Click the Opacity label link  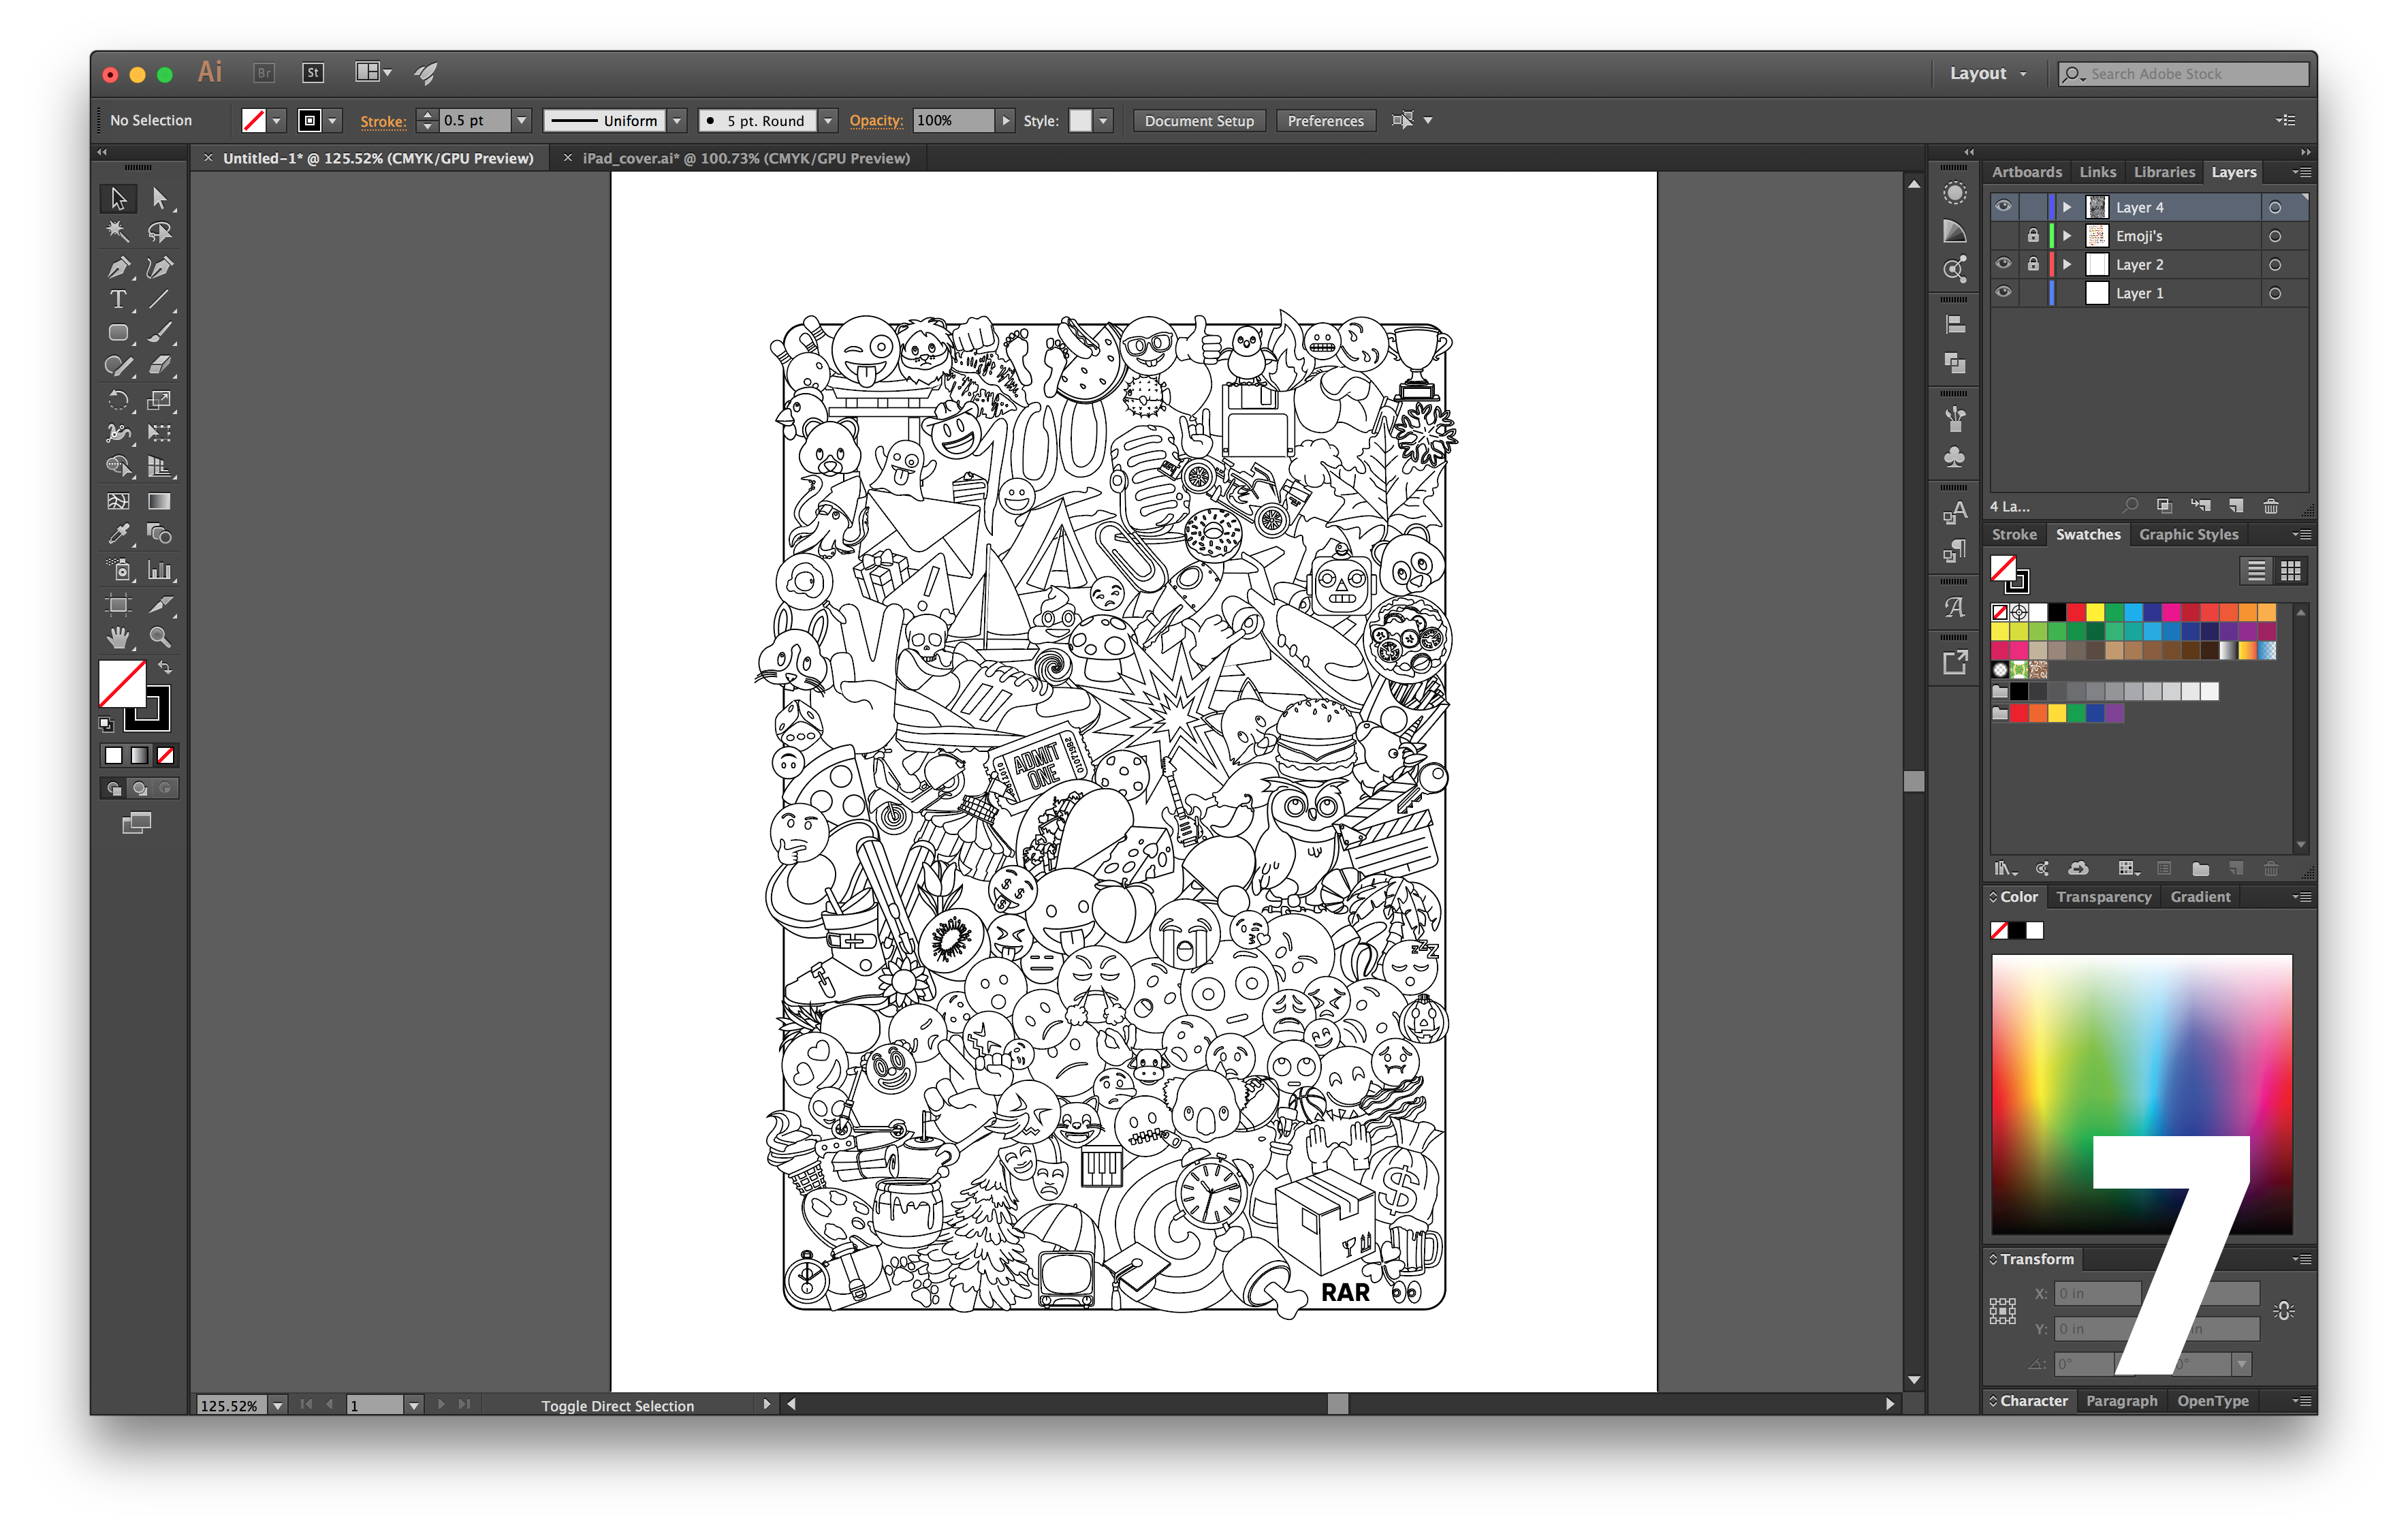tap(876, 121)
